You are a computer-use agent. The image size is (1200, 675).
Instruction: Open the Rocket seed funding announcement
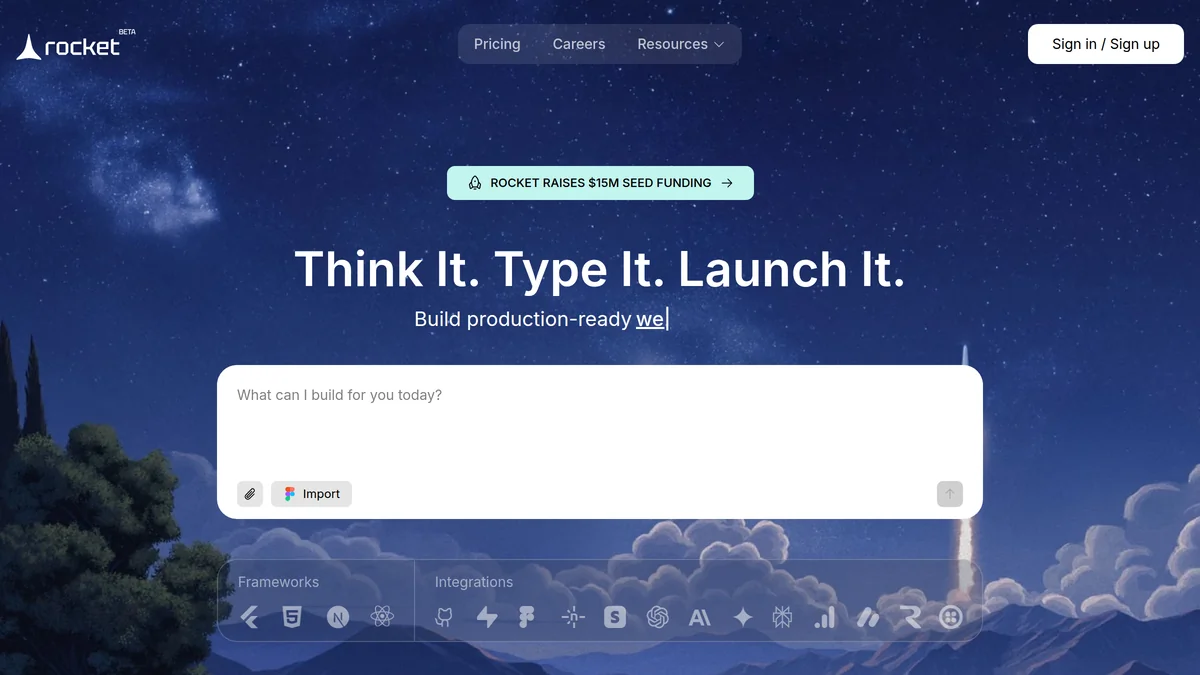[600, 183]
